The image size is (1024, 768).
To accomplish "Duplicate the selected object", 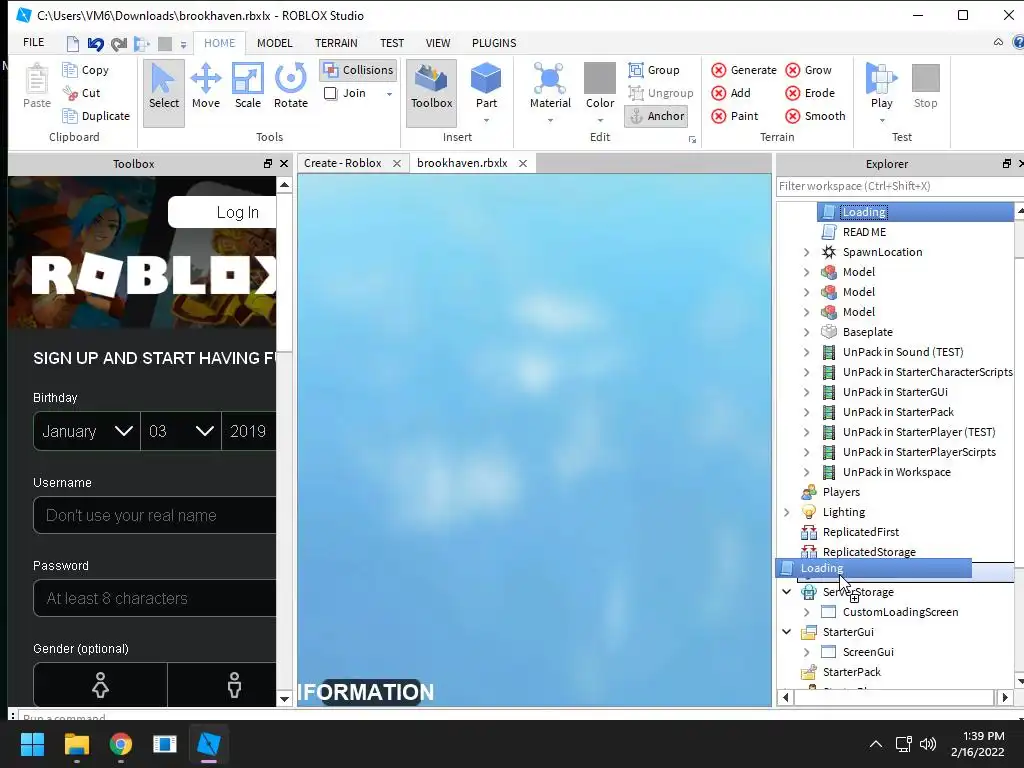I will click(x=96, y=116).
